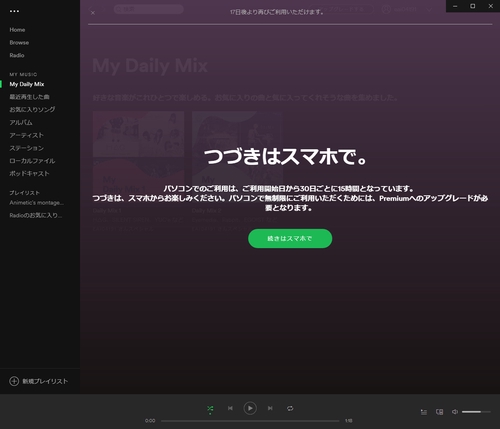Adjust the volume slider
The height and width of the screenshot is (429, 500).
tap(476, 412)
